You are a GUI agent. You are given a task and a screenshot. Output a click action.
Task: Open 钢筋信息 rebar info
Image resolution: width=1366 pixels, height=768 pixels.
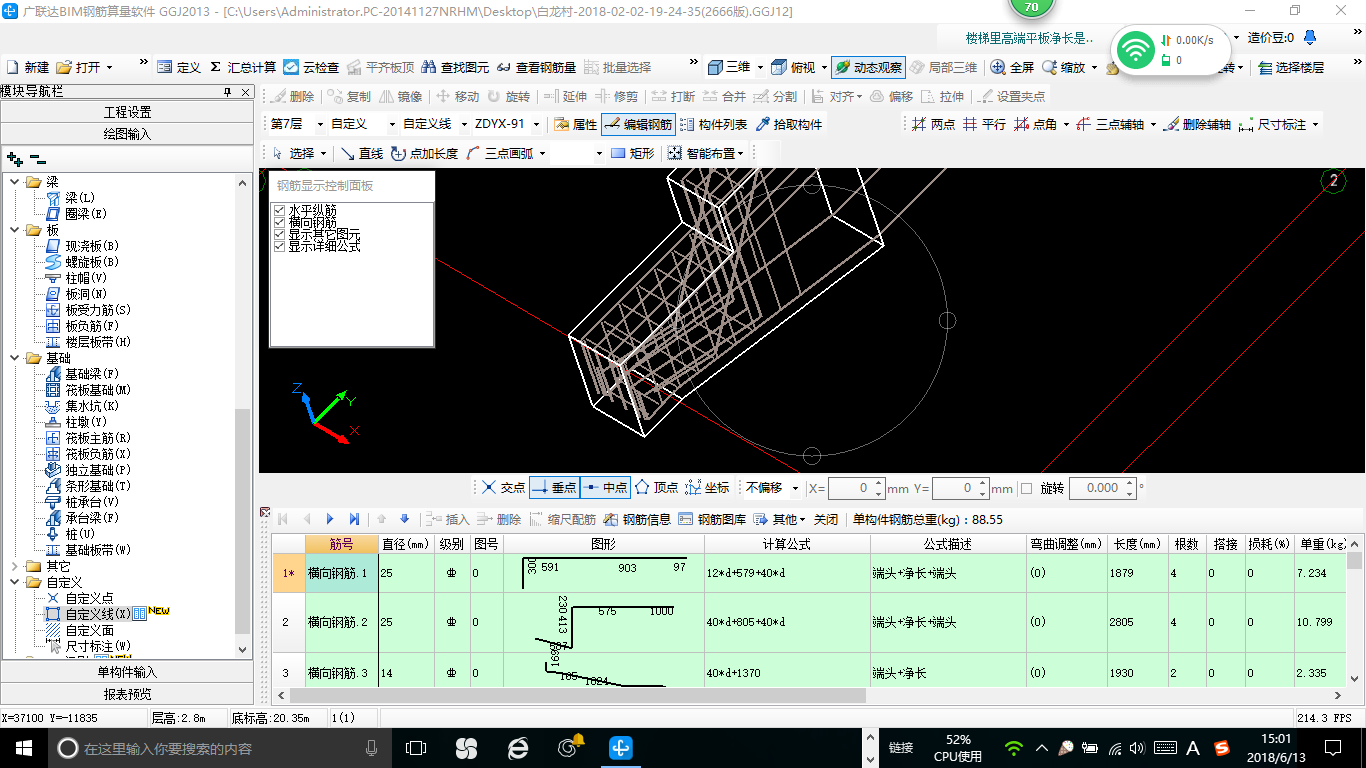tap(636, 520)
